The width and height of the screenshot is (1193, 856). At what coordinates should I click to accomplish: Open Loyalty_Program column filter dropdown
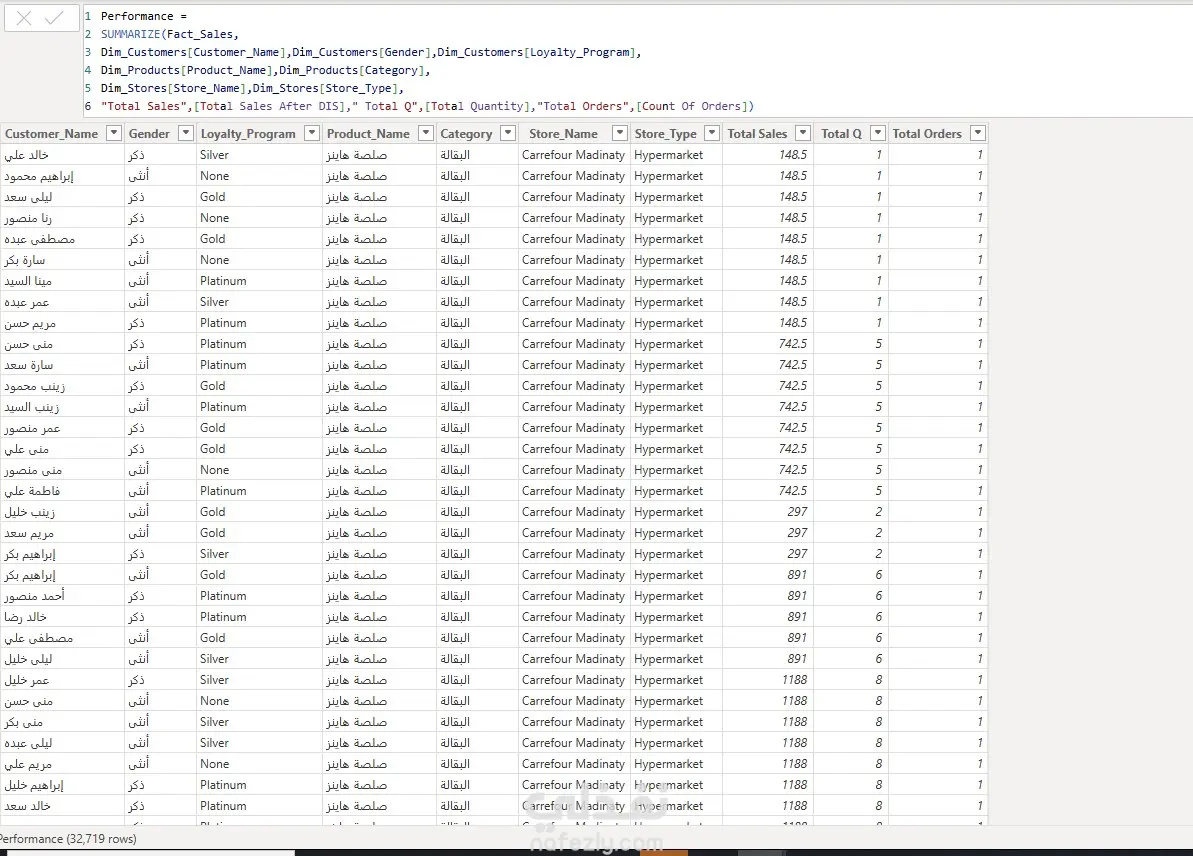[311, 133]
